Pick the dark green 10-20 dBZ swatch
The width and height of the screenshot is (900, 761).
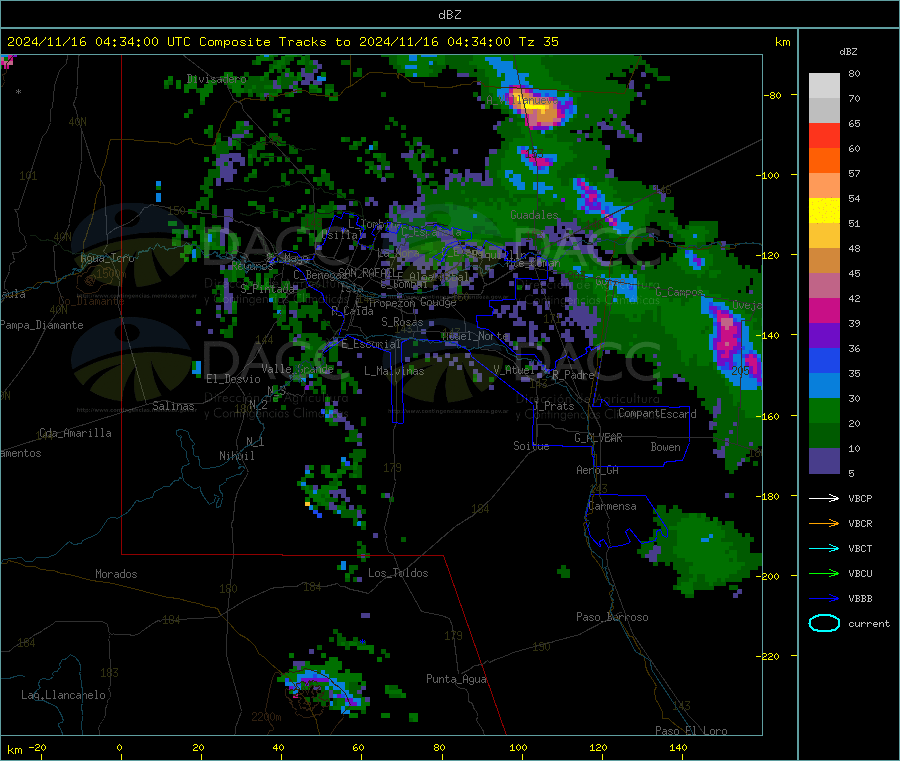click(x=824, y=436)
